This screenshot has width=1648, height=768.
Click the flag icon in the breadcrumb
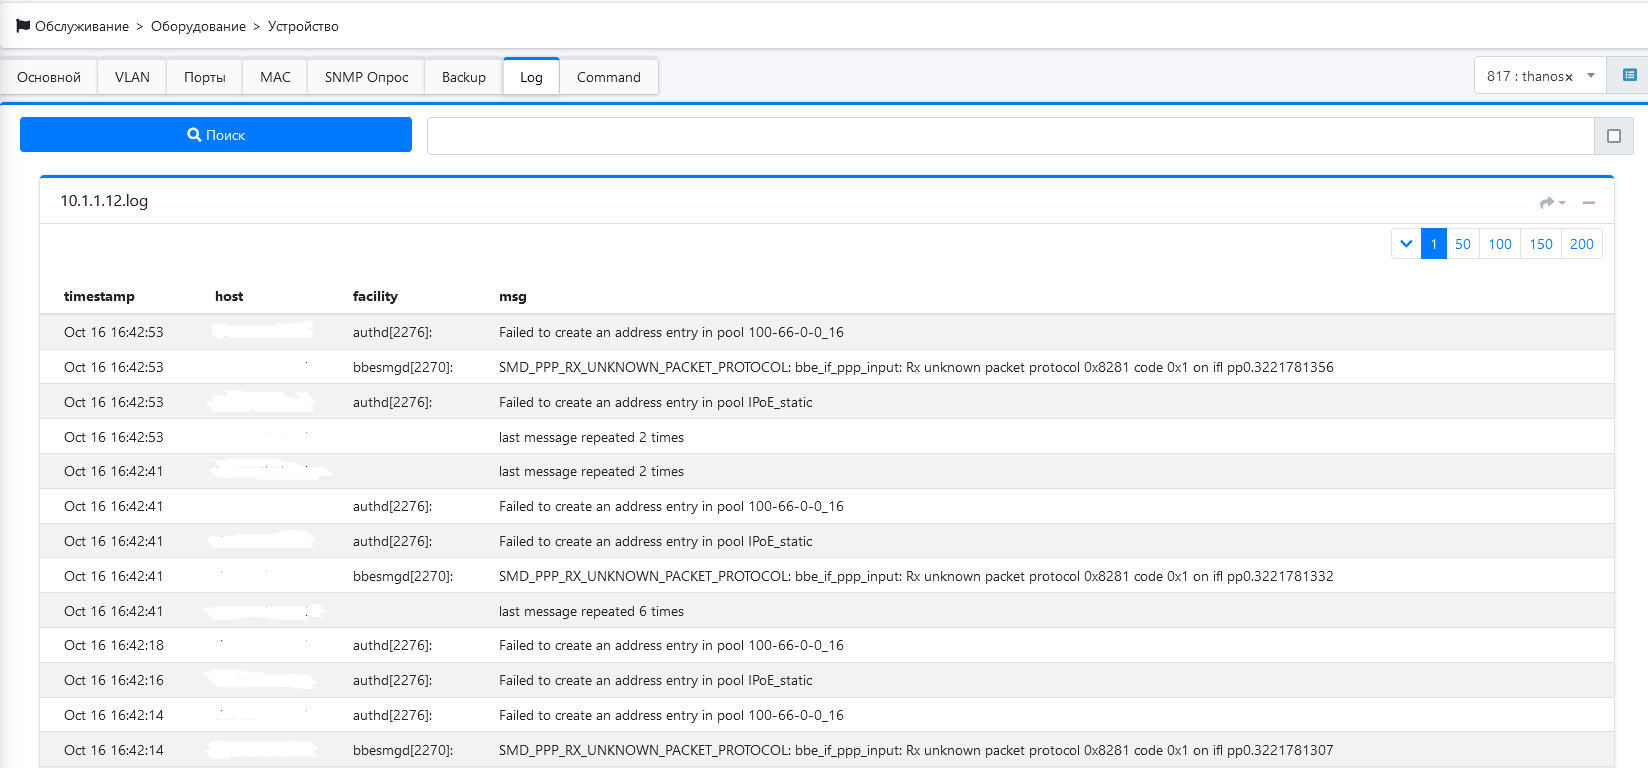coord(23,26)
